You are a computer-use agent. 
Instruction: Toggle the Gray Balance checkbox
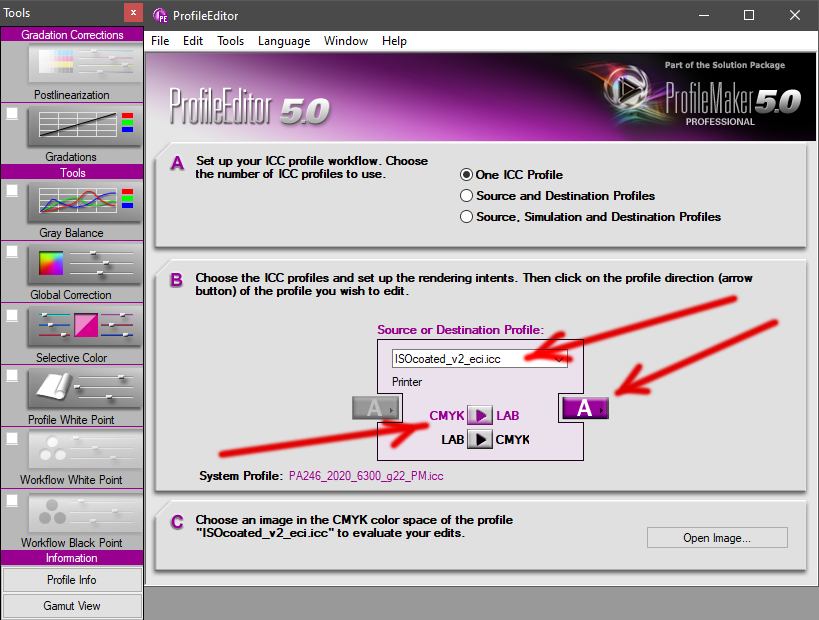coord(12,190)
